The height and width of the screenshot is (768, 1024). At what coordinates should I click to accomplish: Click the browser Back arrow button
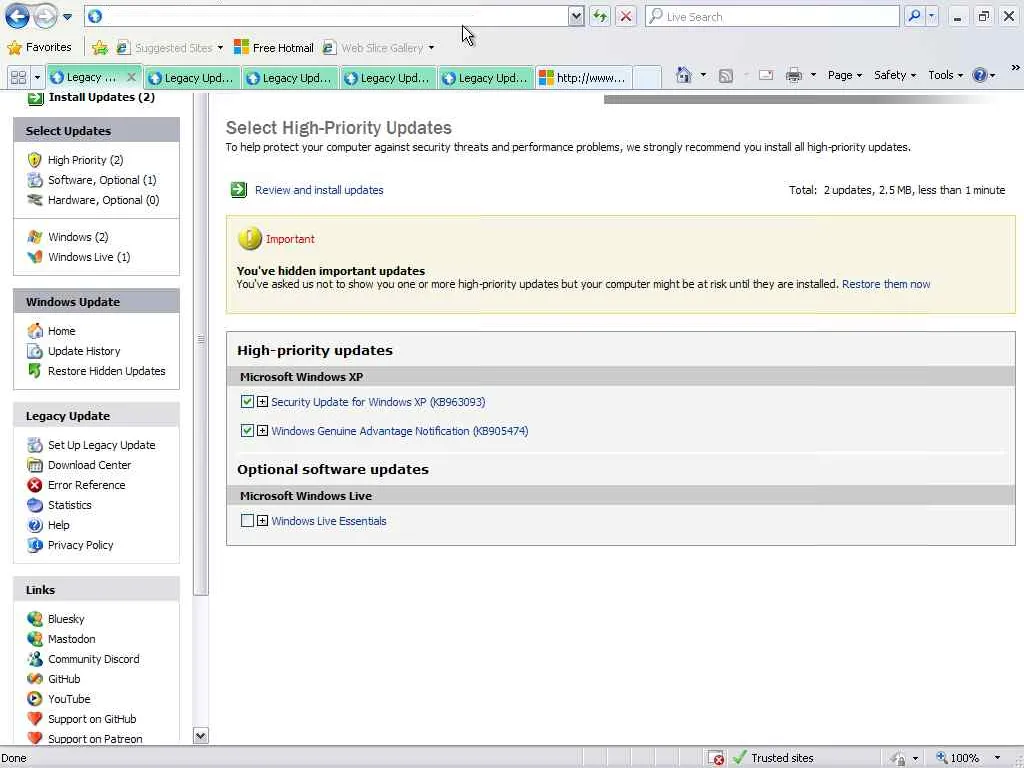coord(18,16)
